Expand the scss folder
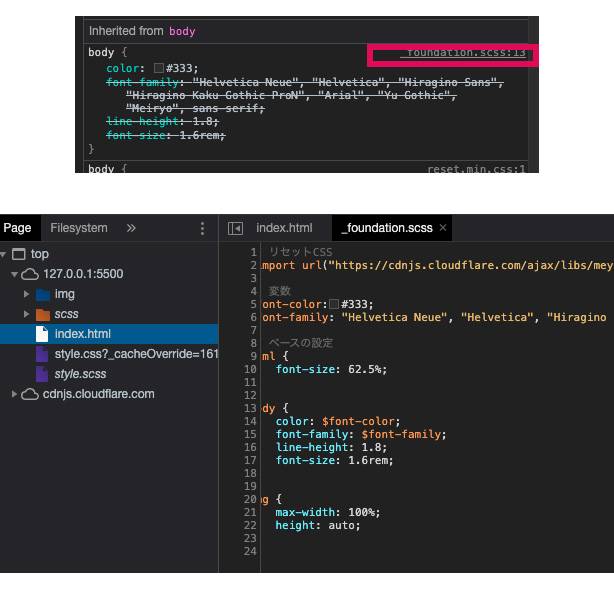The width and height of the screenshot is (614, 600). 27,314
